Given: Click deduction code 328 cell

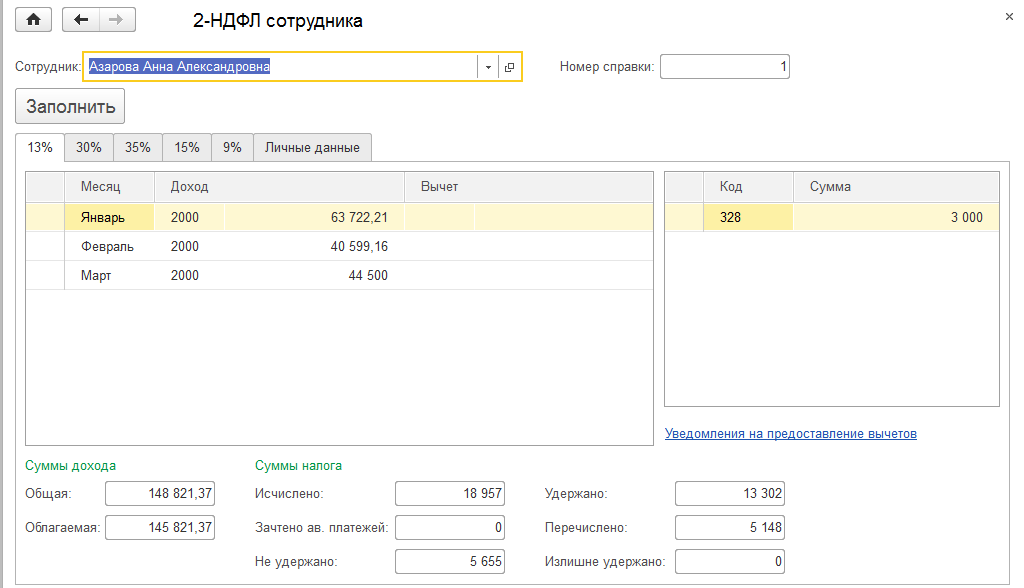Looking at the screenshot, I should tap(731, 217).
